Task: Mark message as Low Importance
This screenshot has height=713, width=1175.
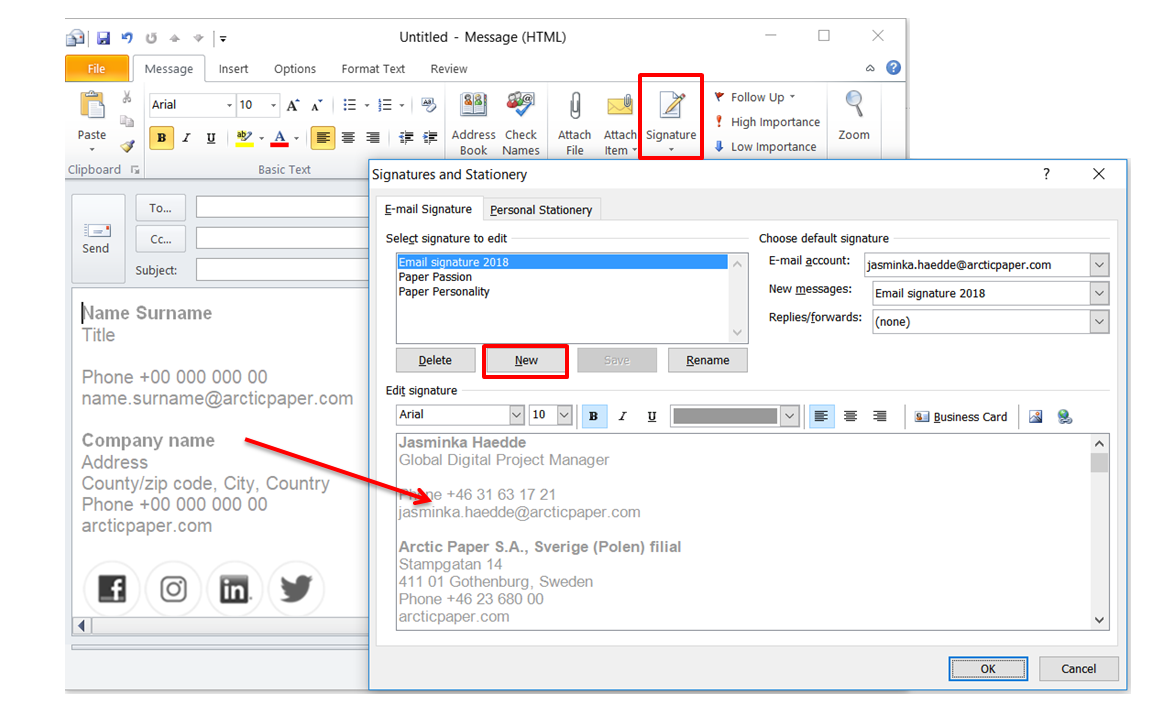Action: [765, 147]
